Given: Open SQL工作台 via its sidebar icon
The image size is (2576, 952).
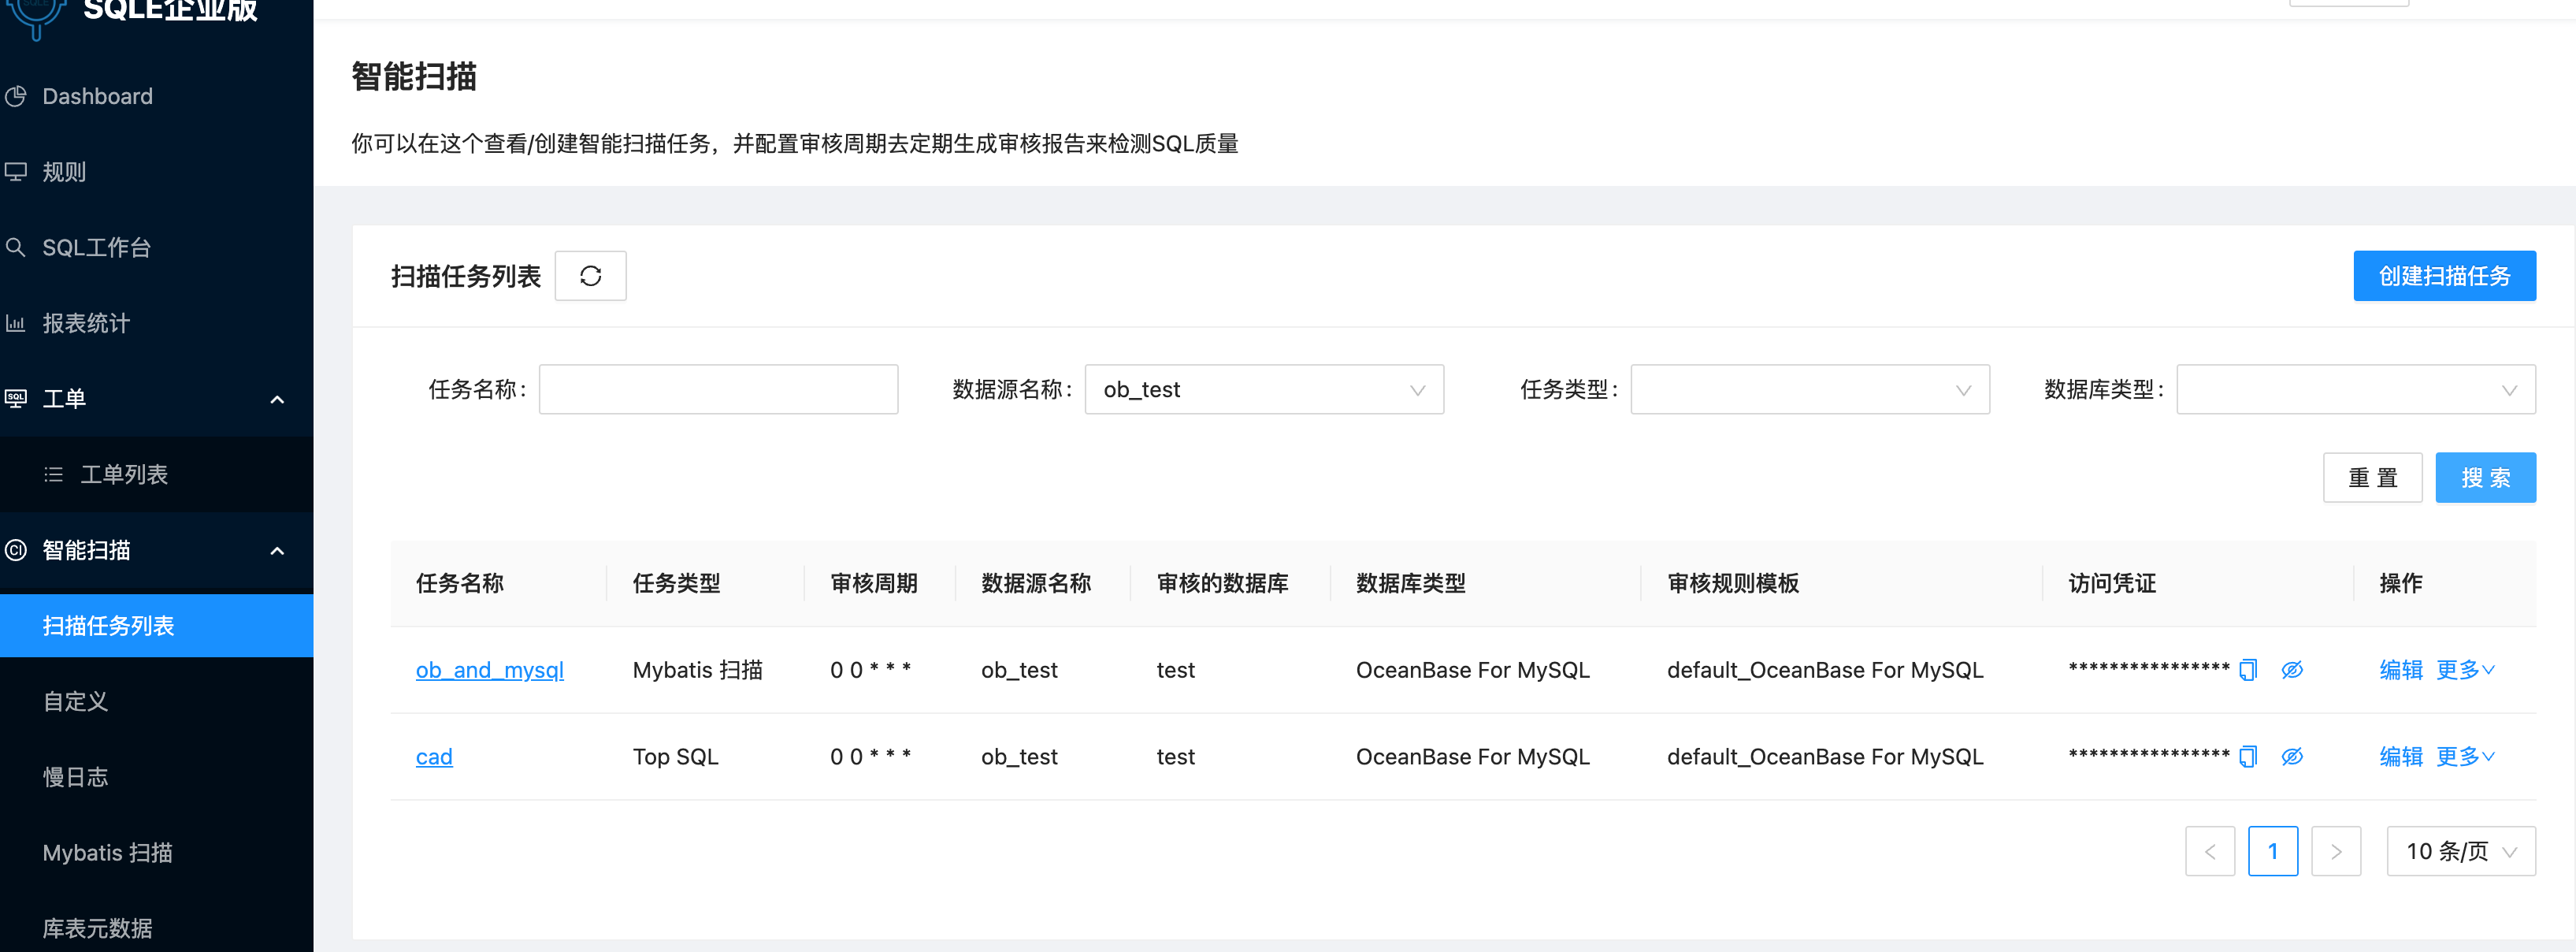Looking at the screenshot, I should coord(16,247).
